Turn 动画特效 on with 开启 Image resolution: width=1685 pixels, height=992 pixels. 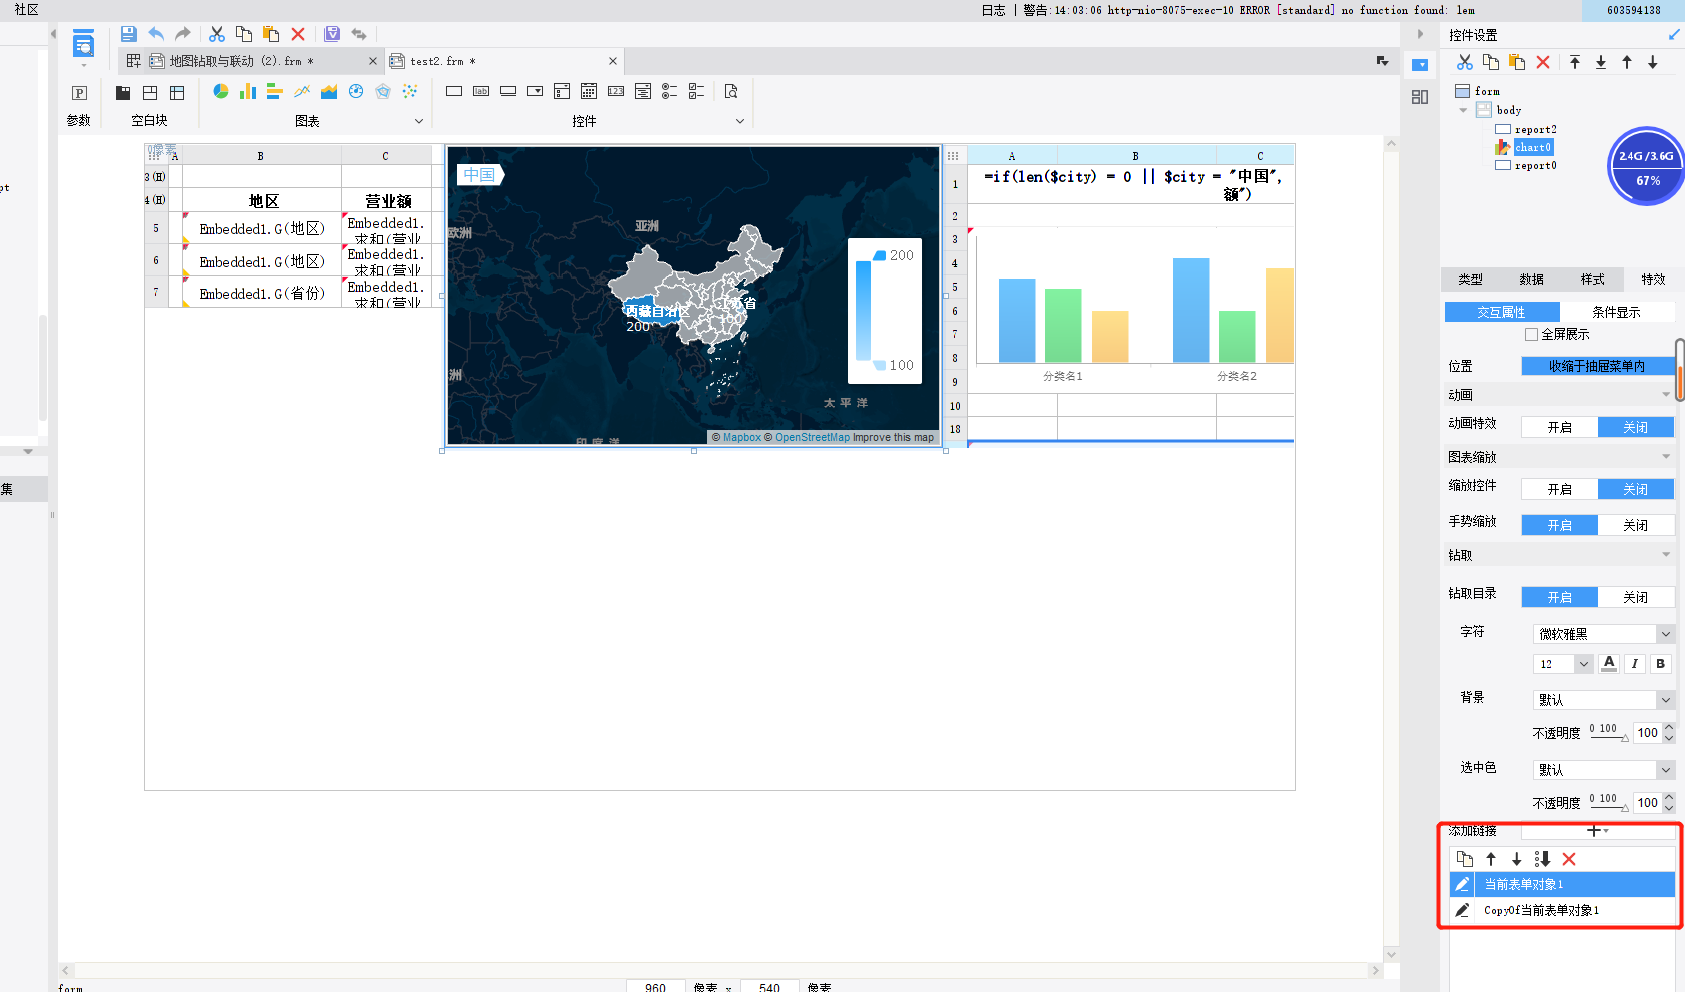tap(1560, 427)
